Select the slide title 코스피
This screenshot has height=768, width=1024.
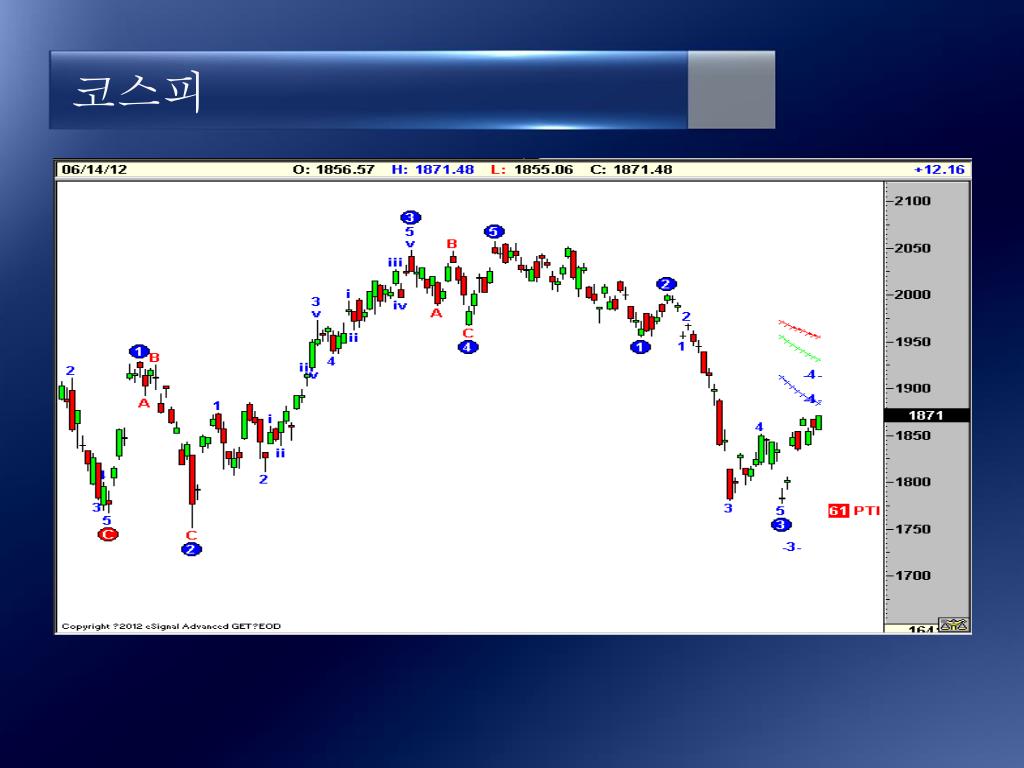(x=138, y=93)
